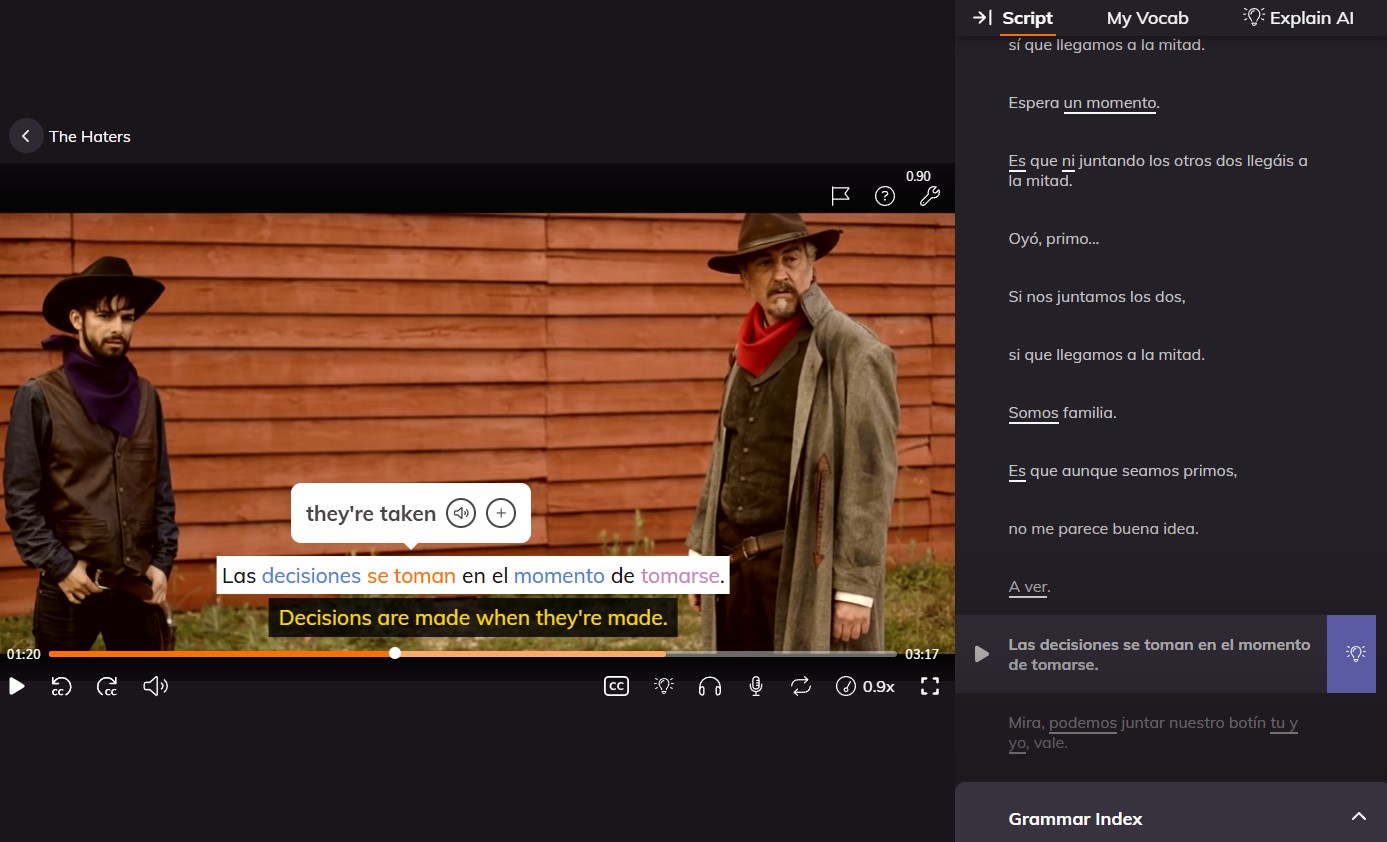Click the word "decisiones" in the subtitle

[x=311, y=576]
